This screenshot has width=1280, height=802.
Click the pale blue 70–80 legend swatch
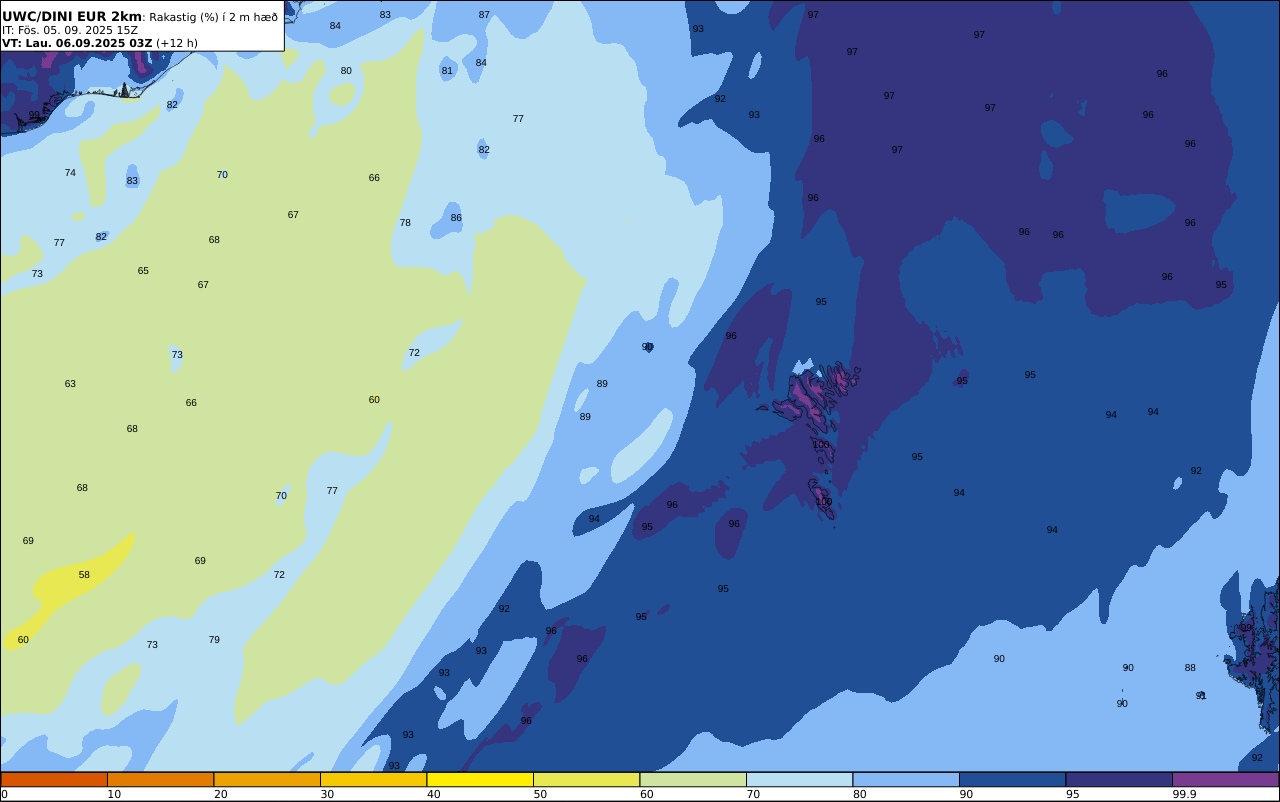799,779
